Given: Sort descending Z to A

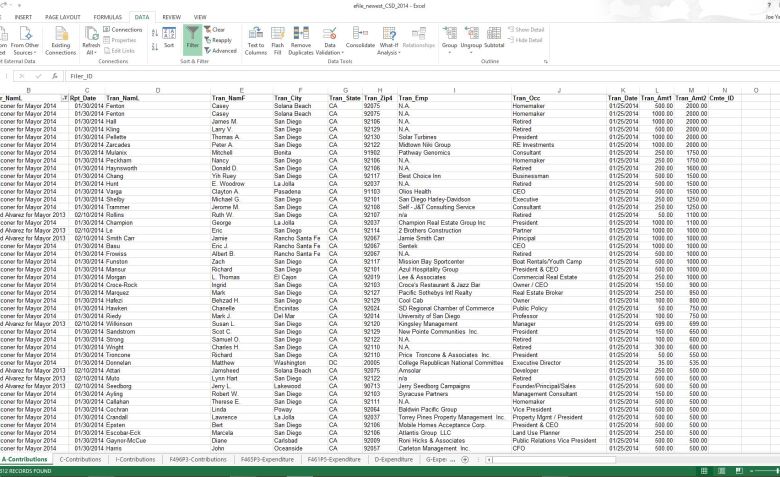Looking at the screenshot, I should [155, 46].
